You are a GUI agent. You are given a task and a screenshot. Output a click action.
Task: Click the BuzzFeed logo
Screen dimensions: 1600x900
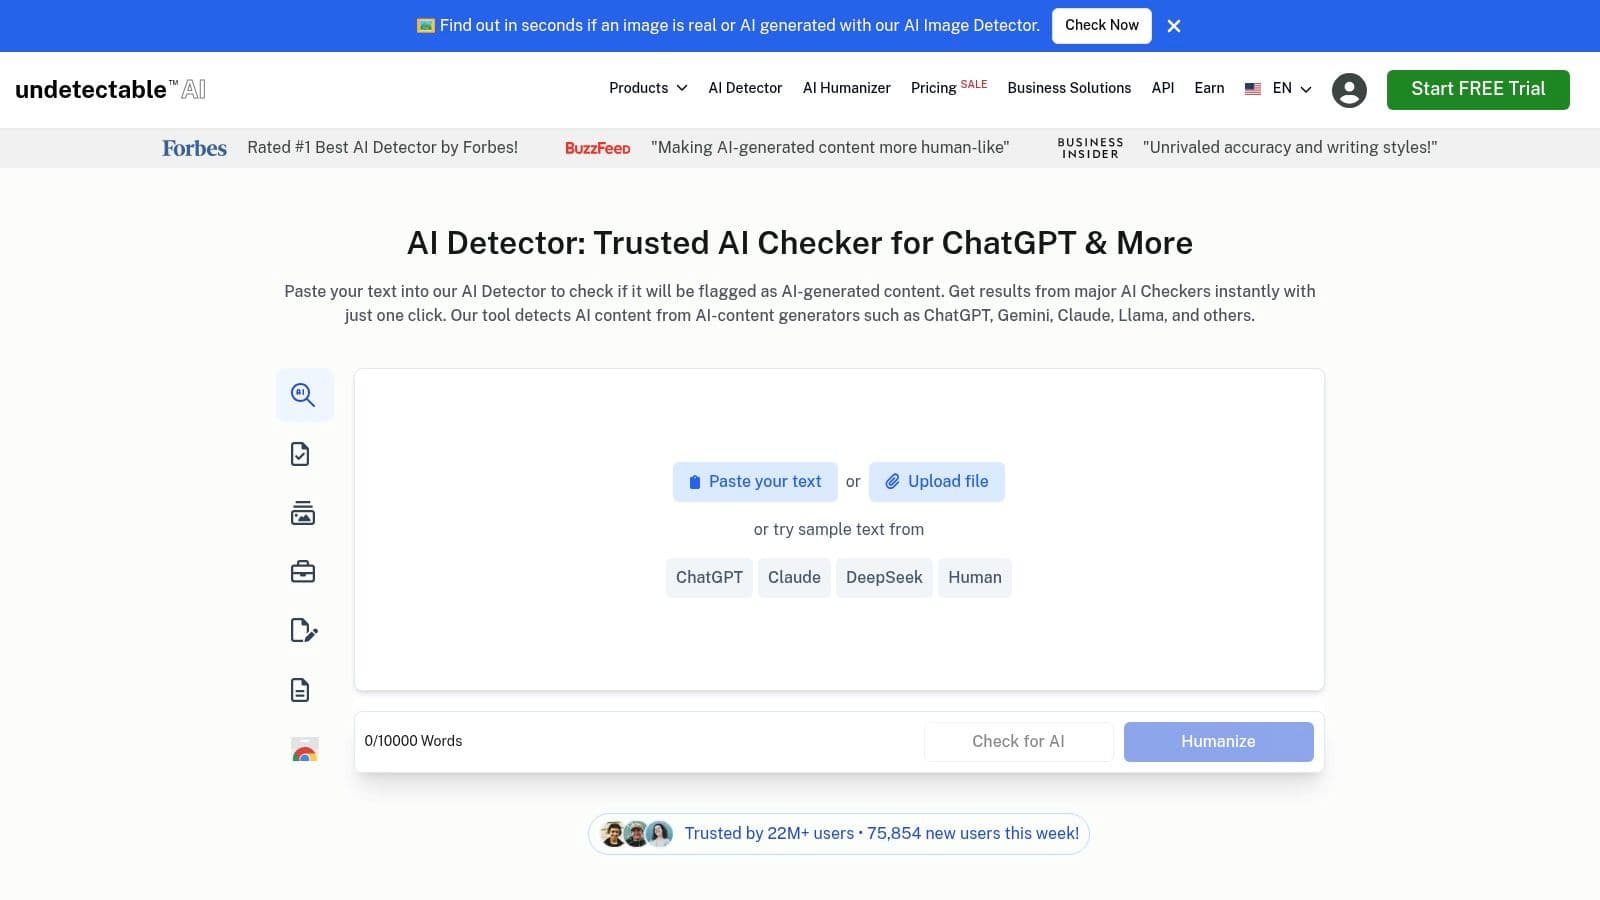597,148
